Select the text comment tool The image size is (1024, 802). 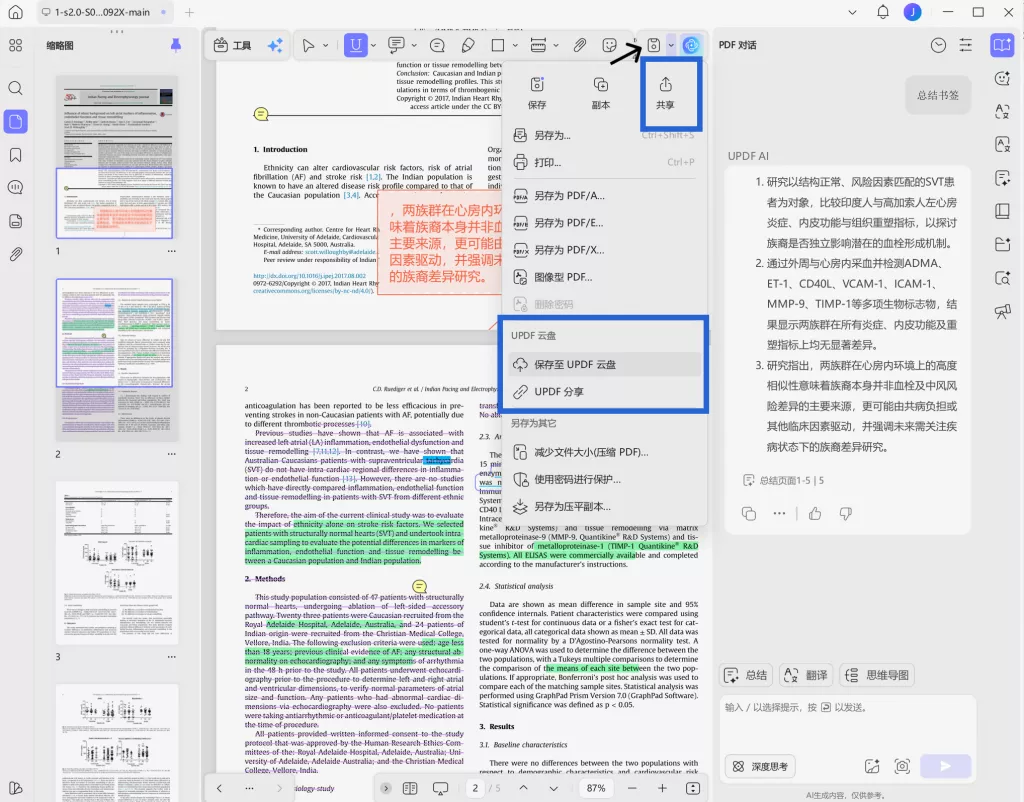point(396,45)
